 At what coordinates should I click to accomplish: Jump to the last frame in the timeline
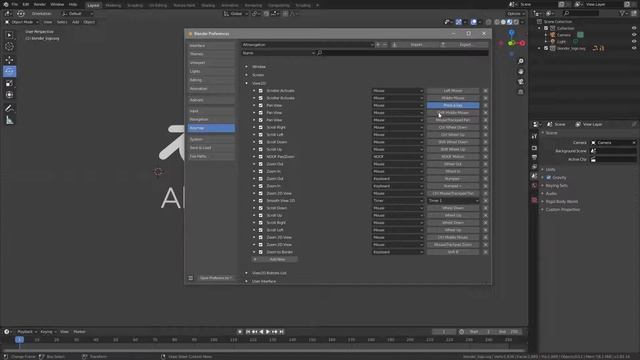point(282,332)
